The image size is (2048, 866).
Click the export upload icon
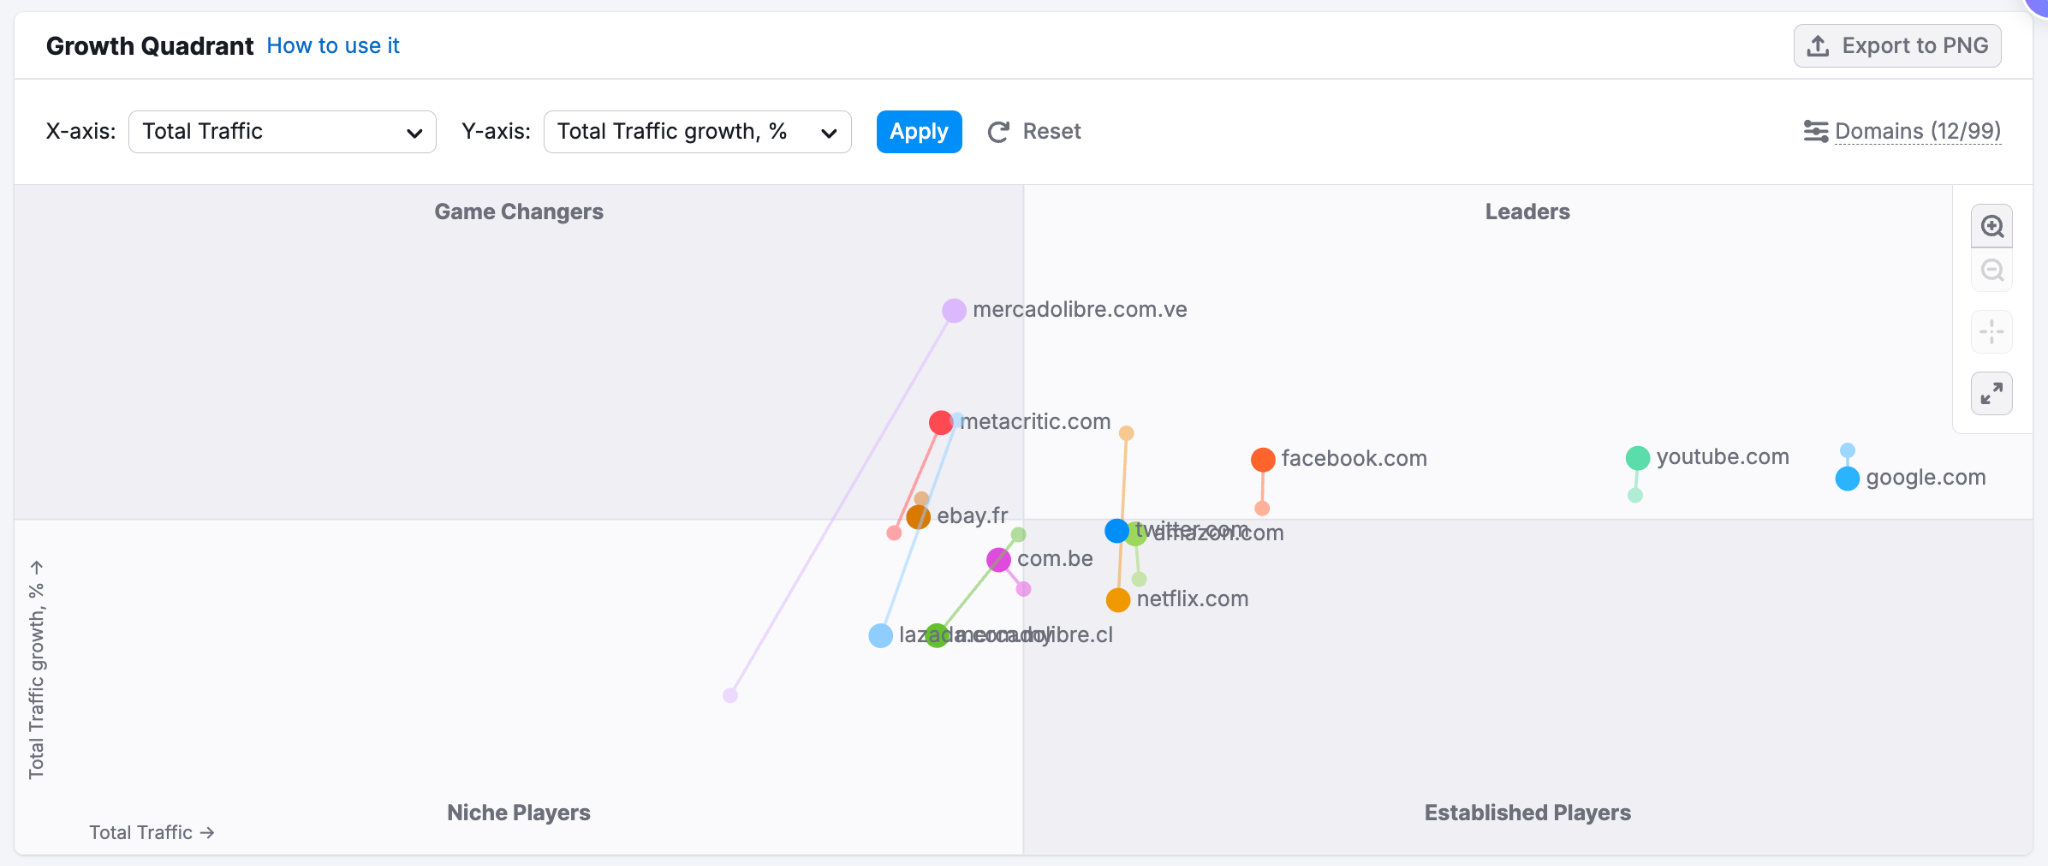(1818, 46)
